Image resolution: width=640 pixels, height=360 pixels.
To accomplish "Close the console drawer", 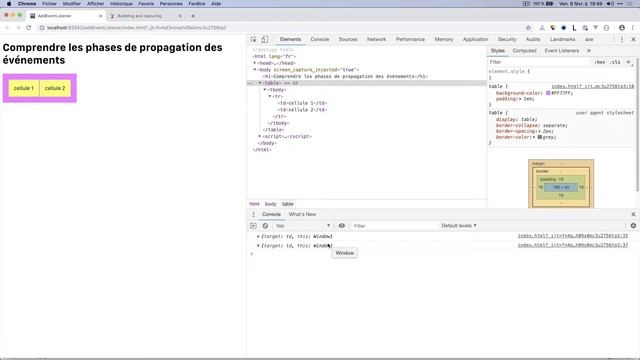I will 633,214.
